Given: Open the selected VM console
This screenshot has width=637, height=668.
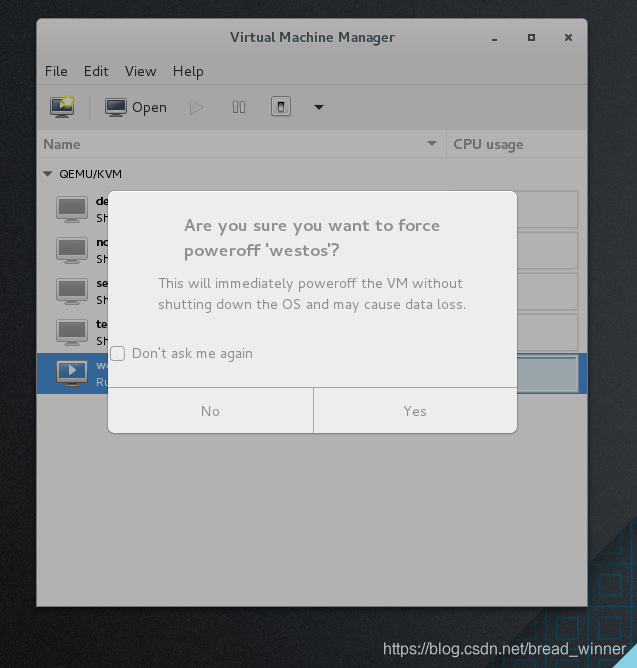Looking at the screenshot, I should 136,107.
